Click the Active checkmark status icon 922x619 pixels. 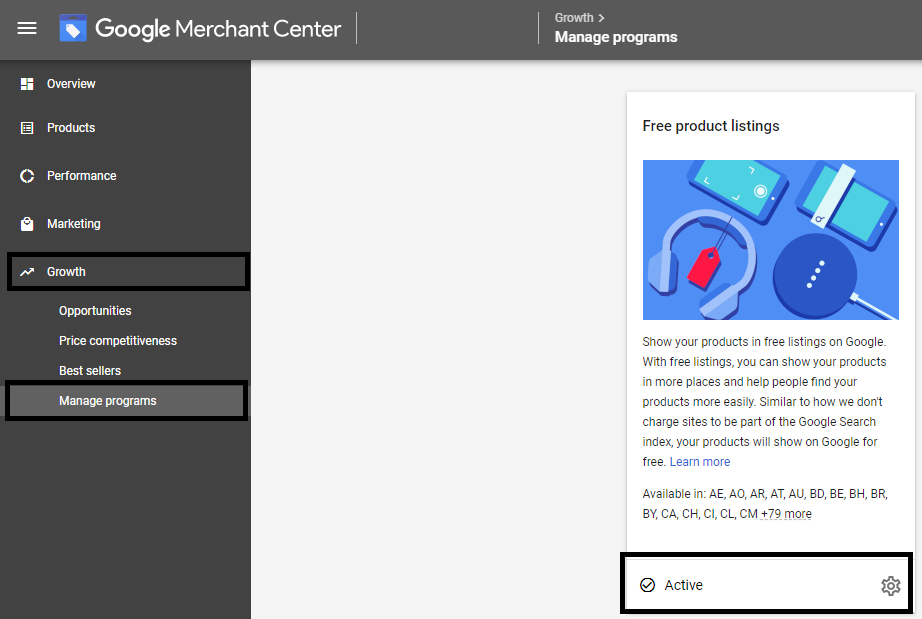647,585
